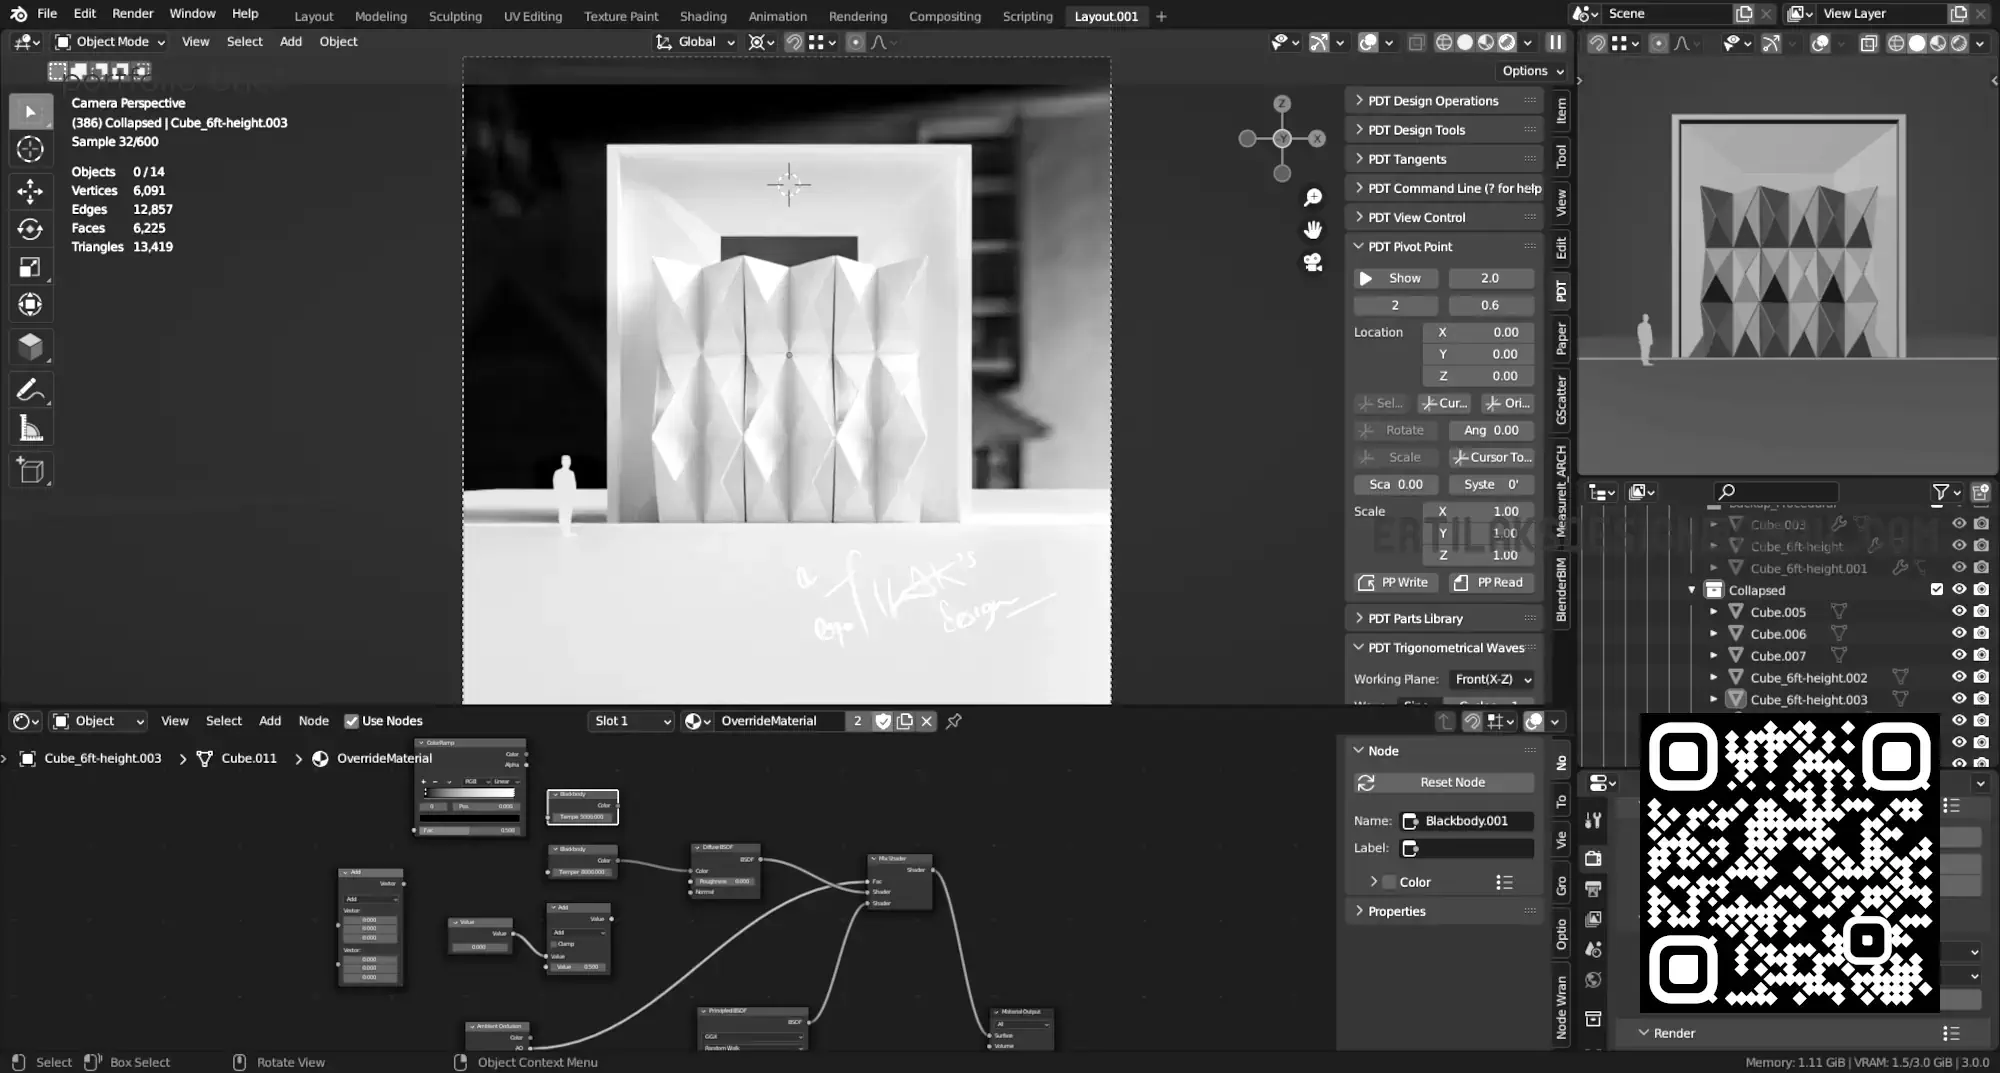The image size is (2000, 1073).
Task: Click the ColorRamp gradient bar
Action: pos(470,793)
